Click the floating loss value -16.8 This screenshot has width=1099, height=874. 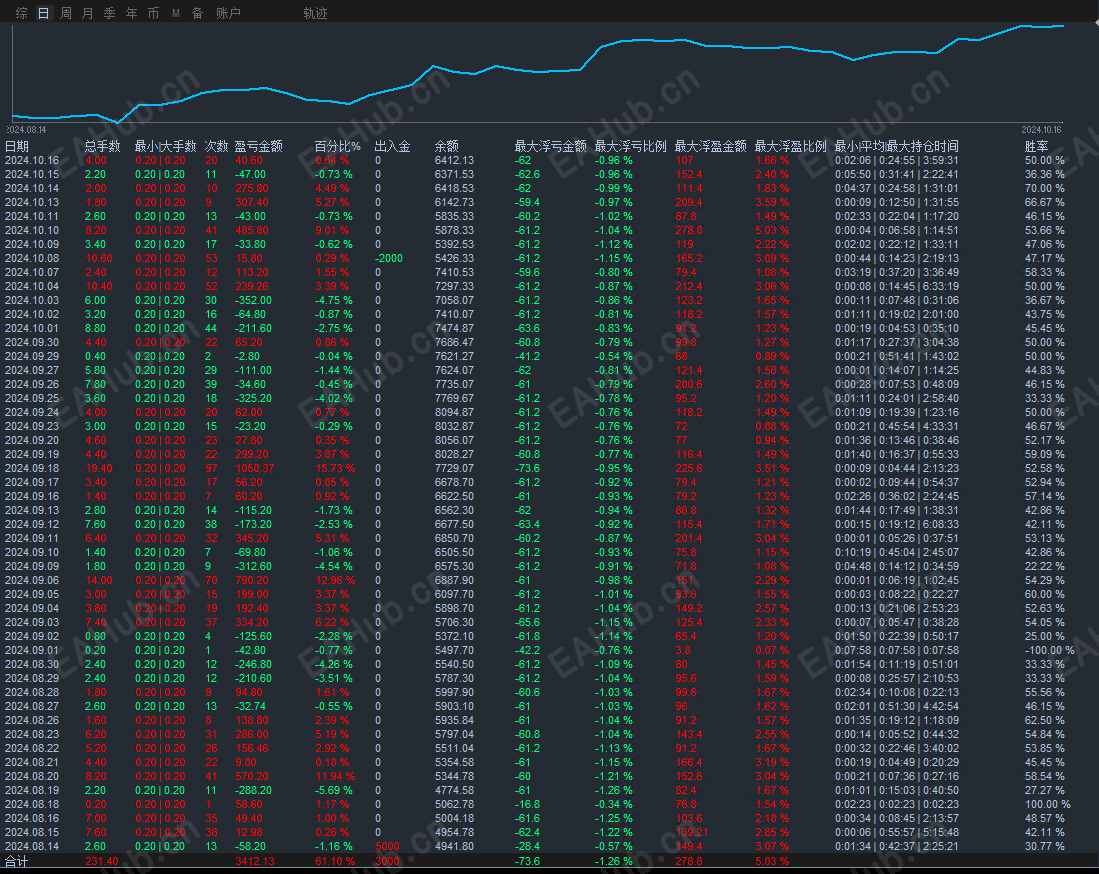[x=528, y=805]
